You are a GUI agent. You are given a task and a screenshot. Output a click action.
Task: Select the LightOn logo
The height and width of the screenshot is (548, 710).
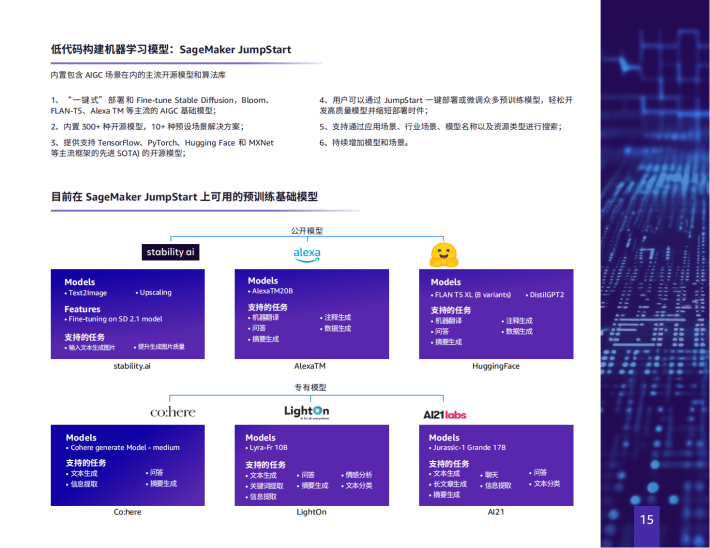[307, 411]
